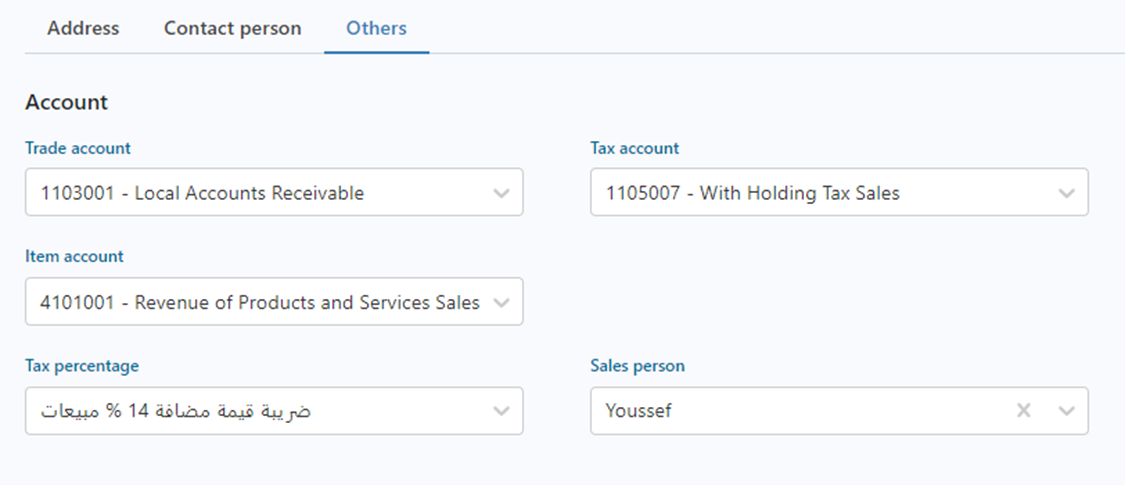The image size is (1125, 485).
Task: Click the Tax percentage chevron arrow
Action: tap(502, 410)
